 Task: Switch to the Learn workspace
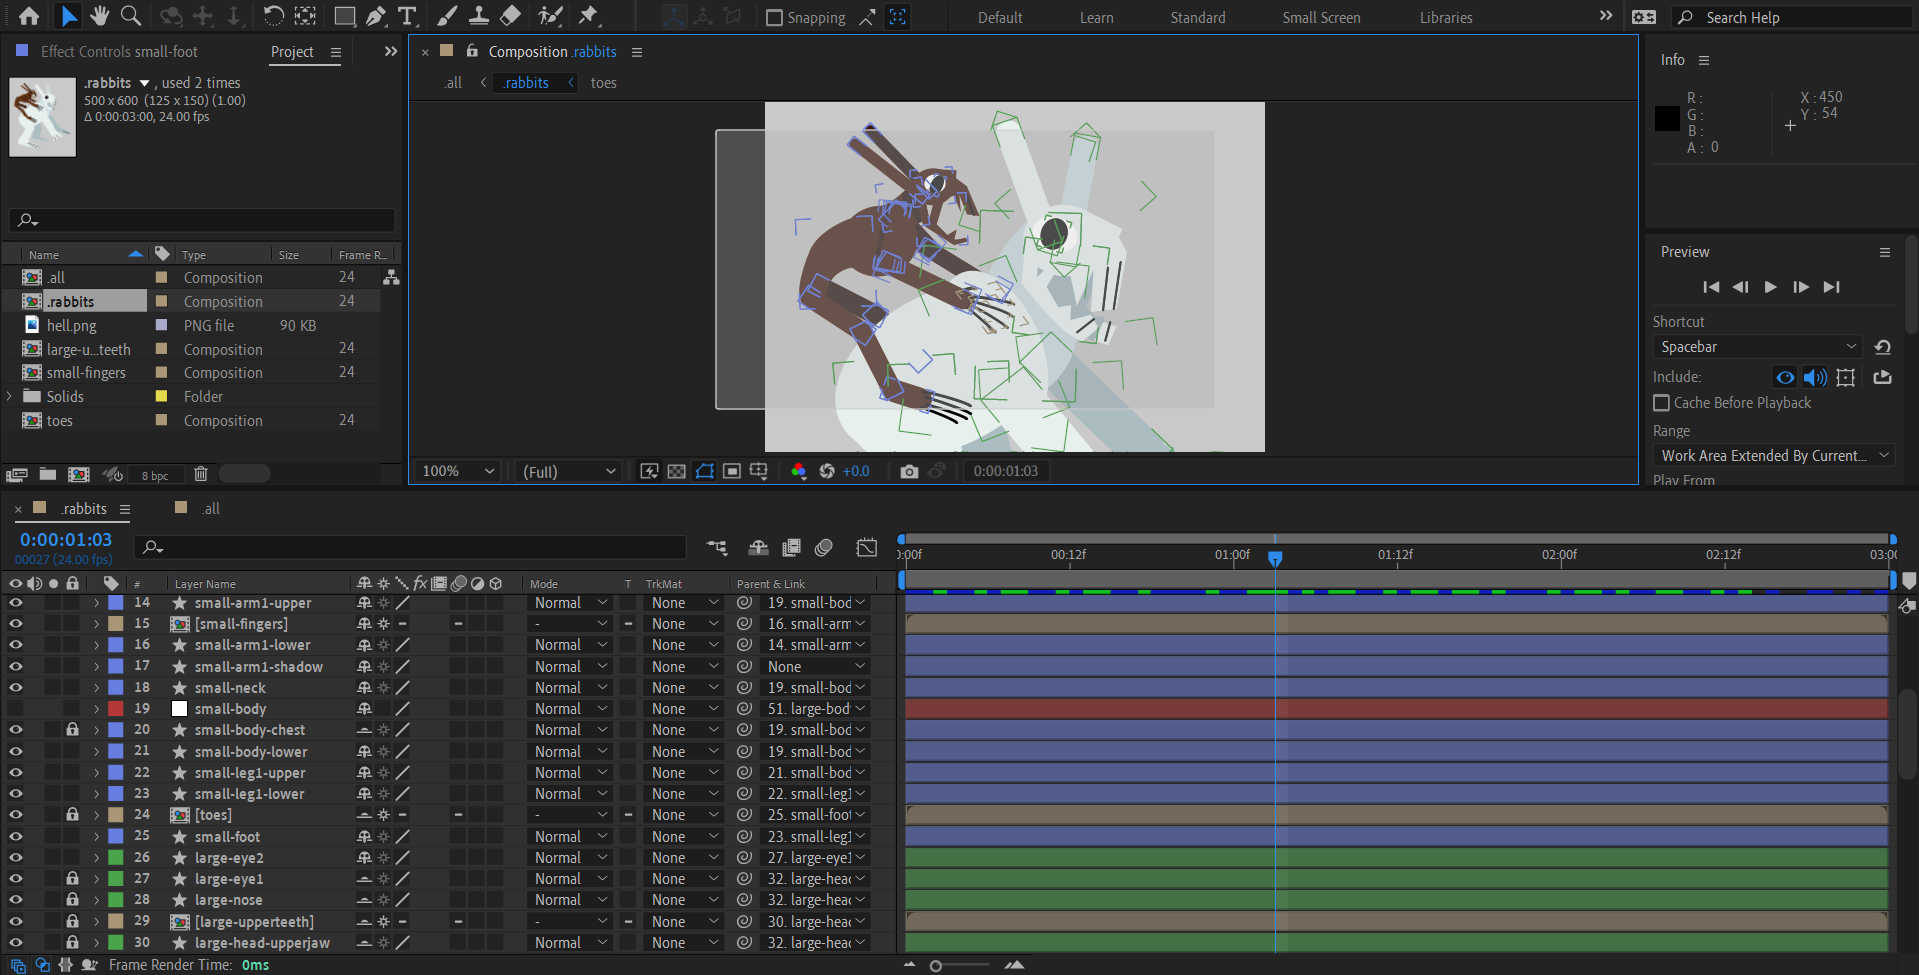pos(1096,18)
